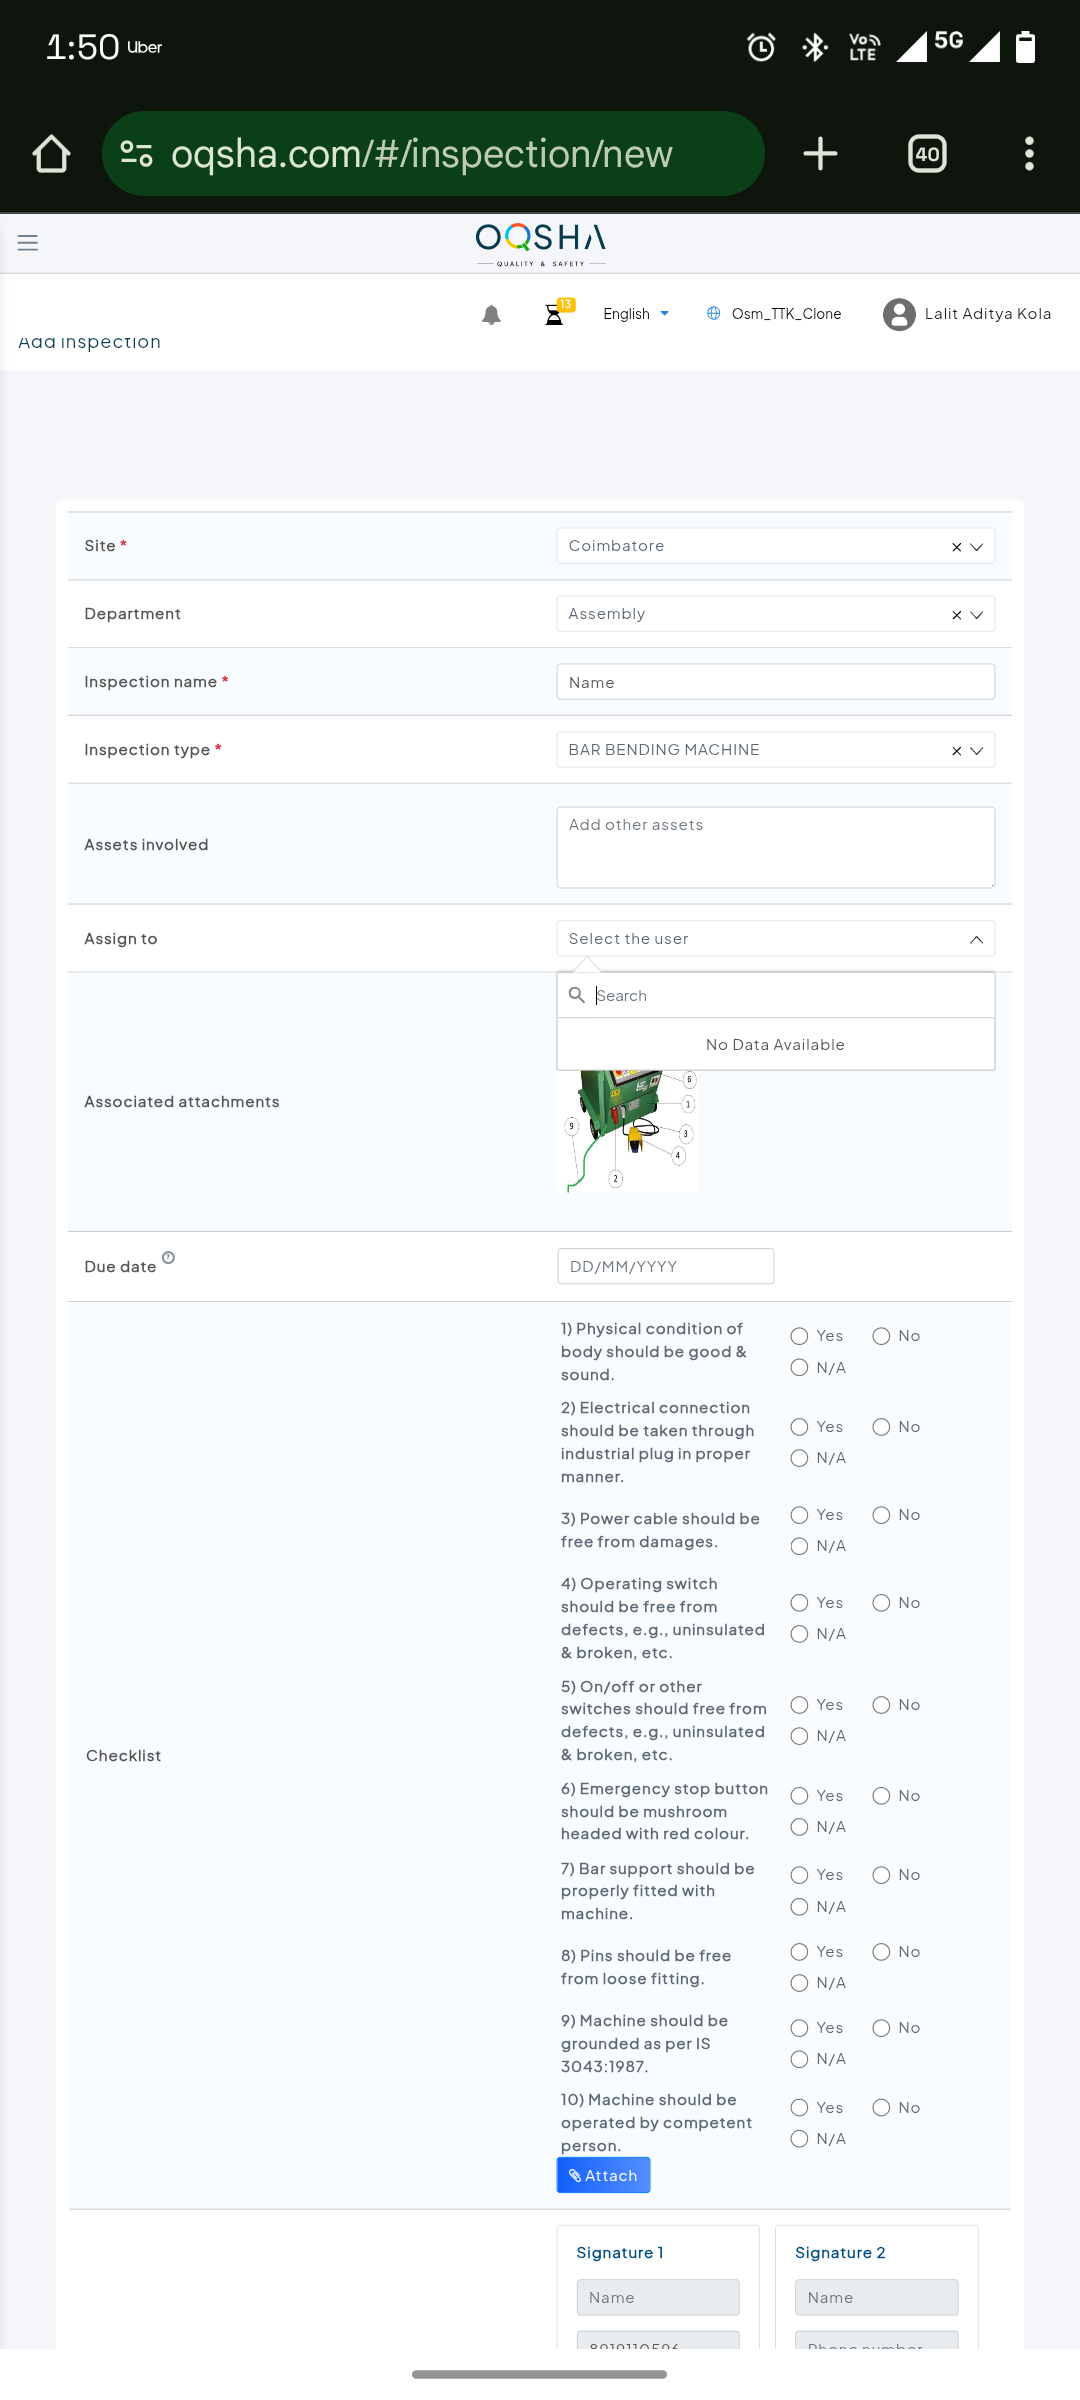Open the browser three-dot overflow menu

pyautogui.click(x=1029, y=154)
